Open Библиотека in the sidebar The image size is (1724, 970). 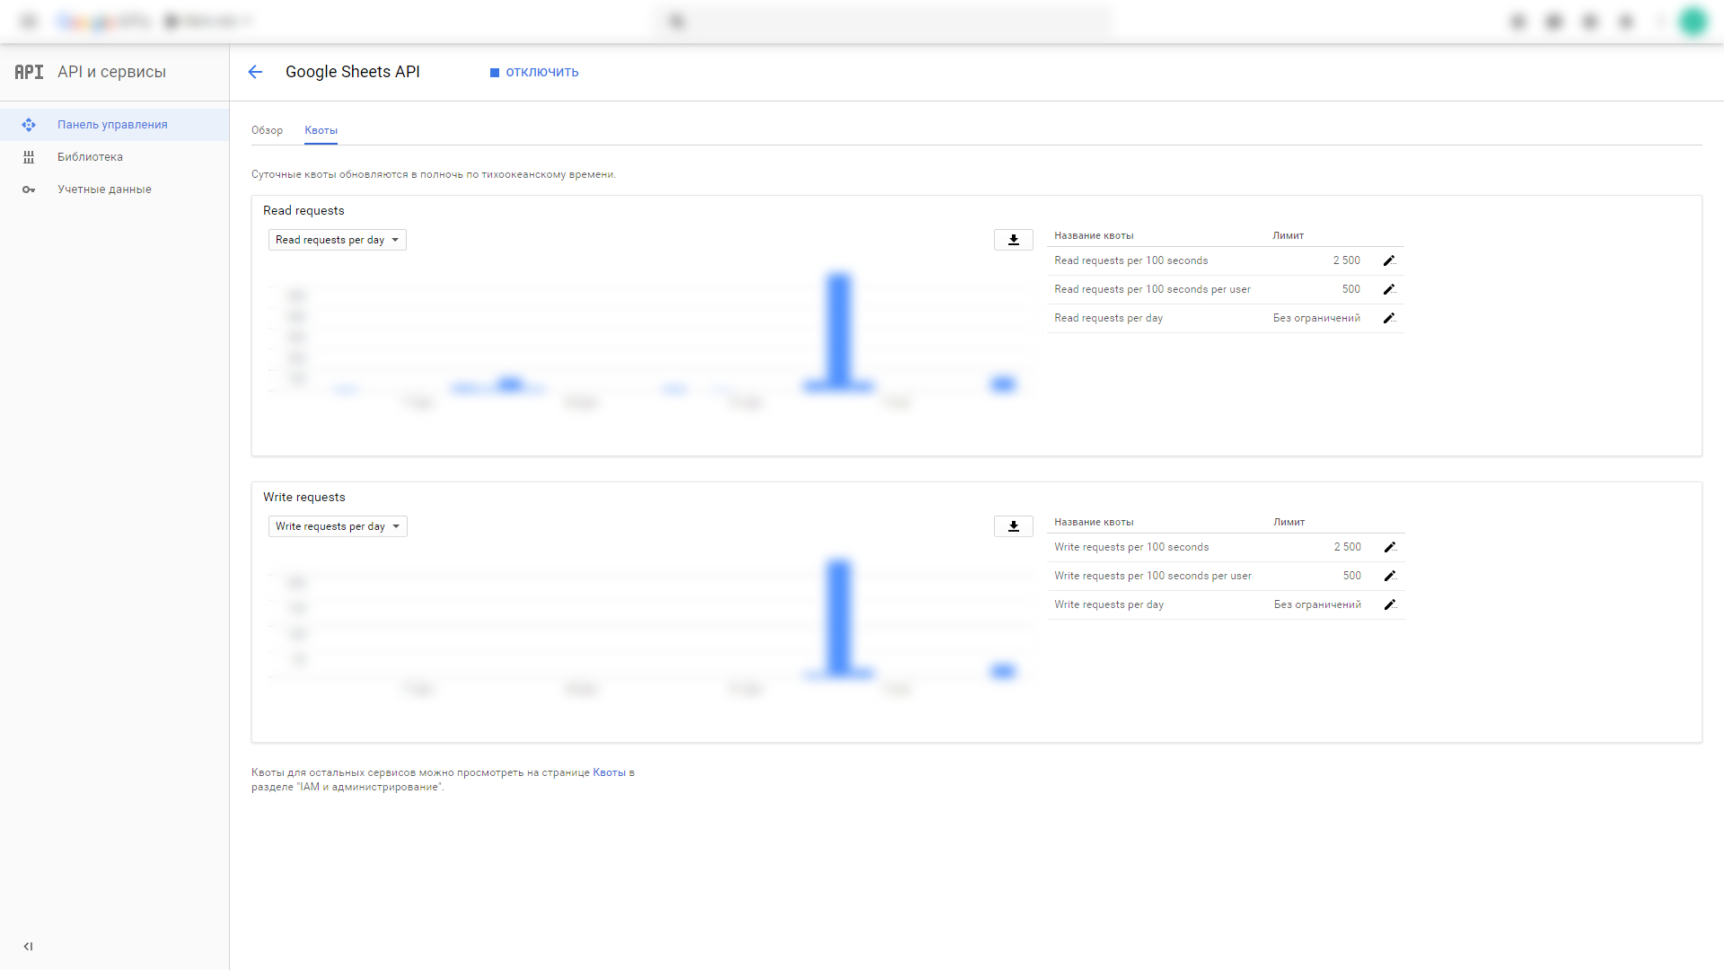[114, 157]
